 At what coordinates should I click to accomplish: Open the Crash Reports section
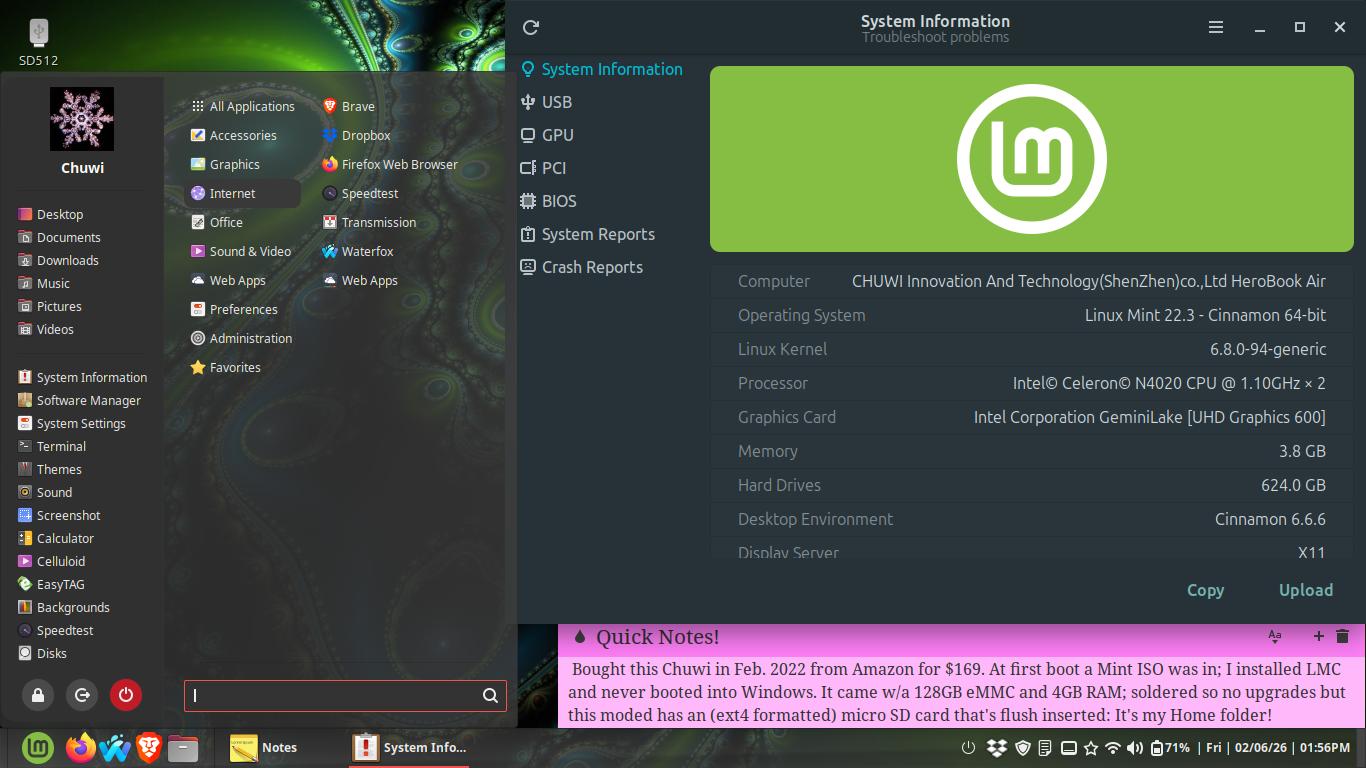pyautogui.click(x=591, y=267)
